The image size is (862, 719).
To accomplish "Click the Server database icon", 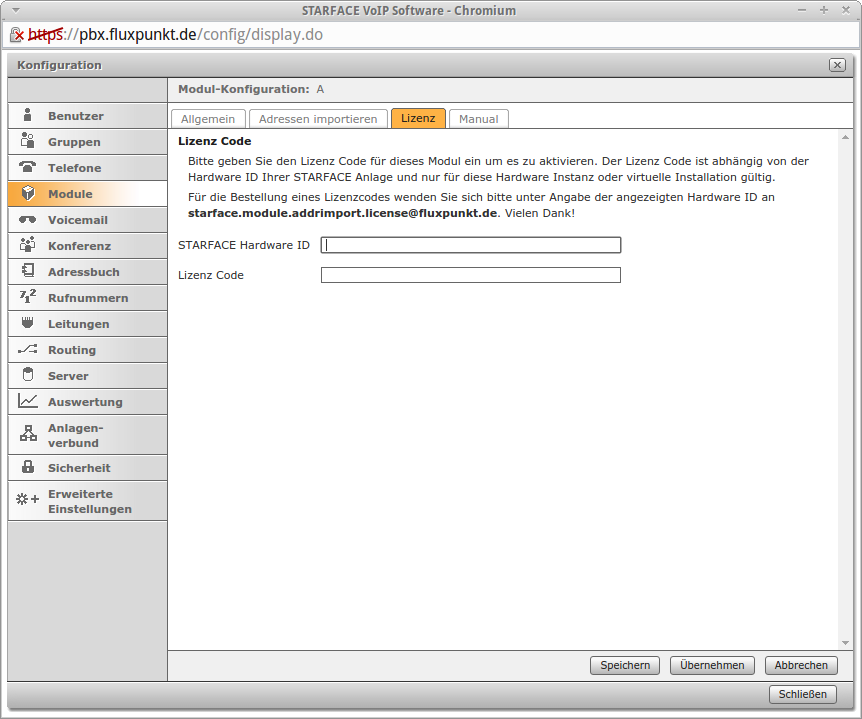I will point(27,374).
